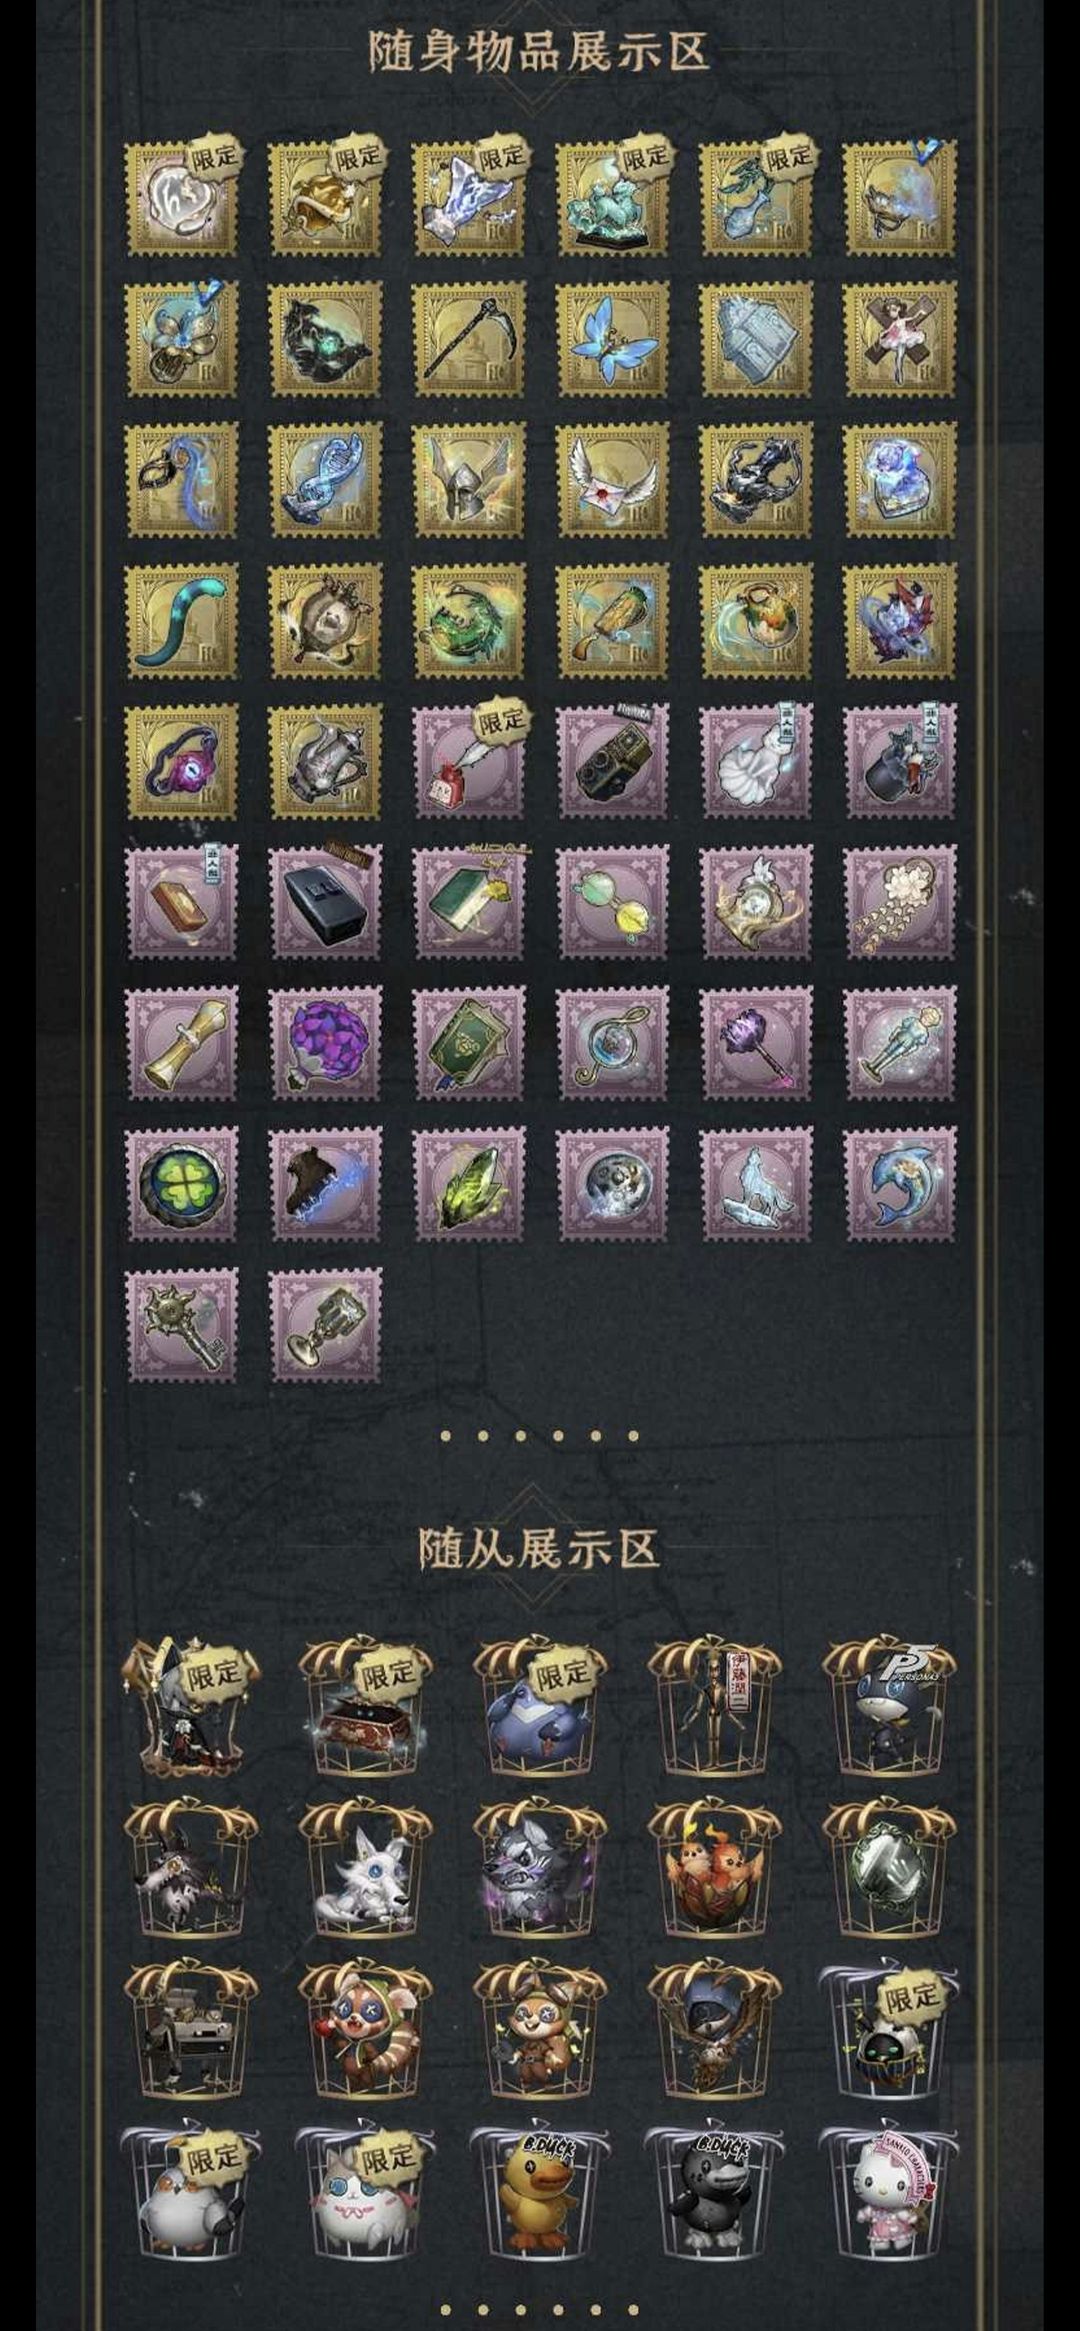1080x2331 pixels.
Task: Click the howling wolf accessory stamp
Action: point(756,1184)
